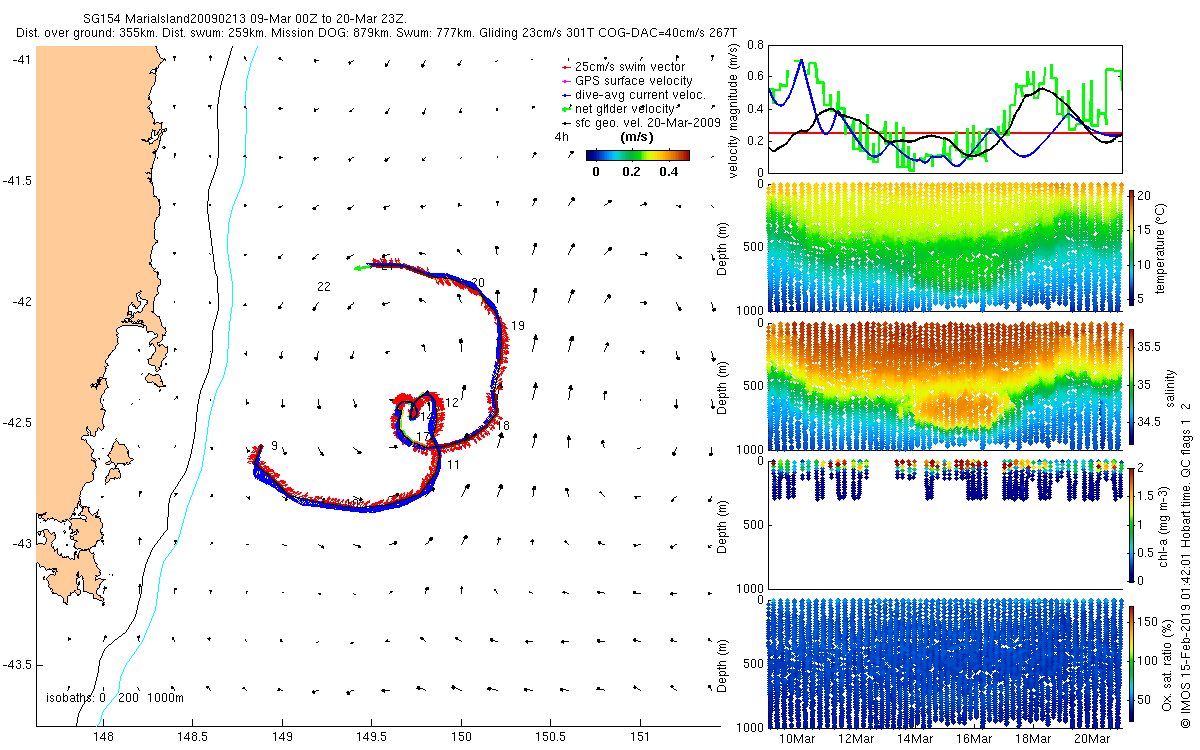Click the '0.8' tick on velocity magnitude axis
The width and height of the screenshot is (1200, 750).
755,45
